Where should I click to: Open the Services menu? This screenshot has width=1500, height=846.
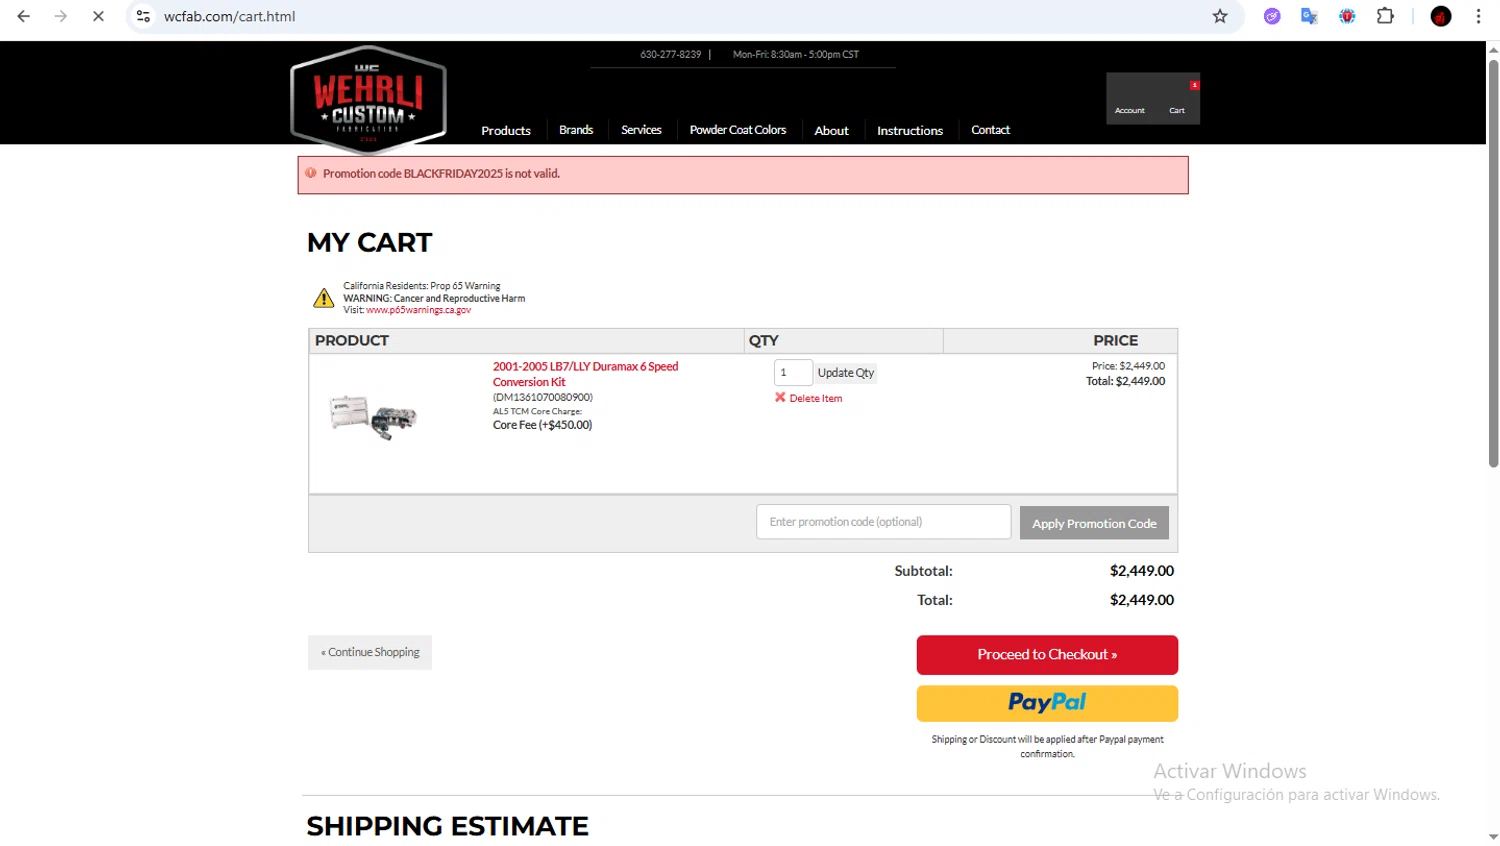pyautogui.click(x=641, y=130)
